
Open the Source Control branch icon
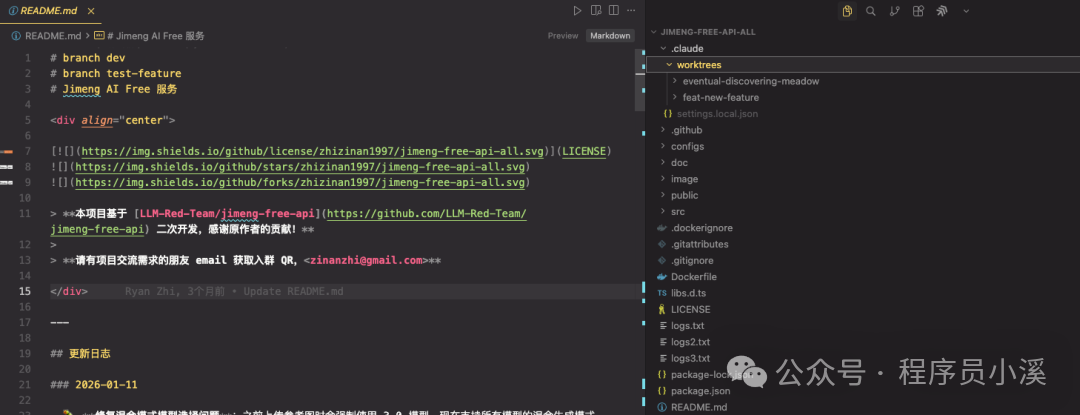point(894,11)
